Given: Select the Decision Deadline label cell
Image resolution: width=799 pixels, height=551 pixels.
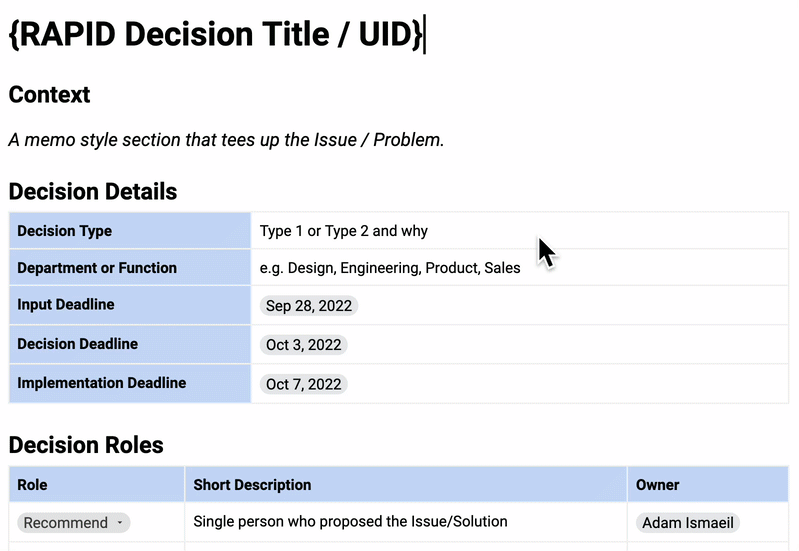Looking at the screenshot, I should tap(130, 344).
